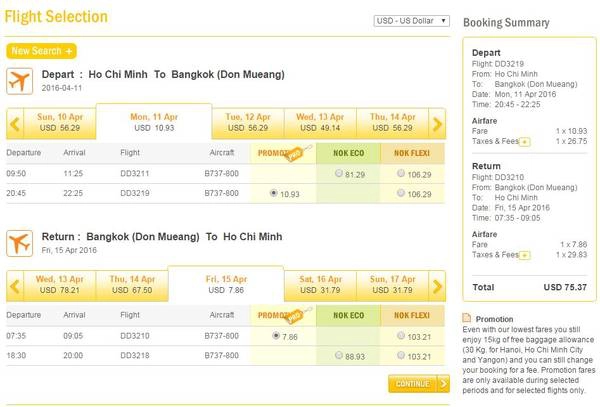Viewport: 600px width, 407px height.
Task: Click the return flight airplane icon
Action: [19, 241]
